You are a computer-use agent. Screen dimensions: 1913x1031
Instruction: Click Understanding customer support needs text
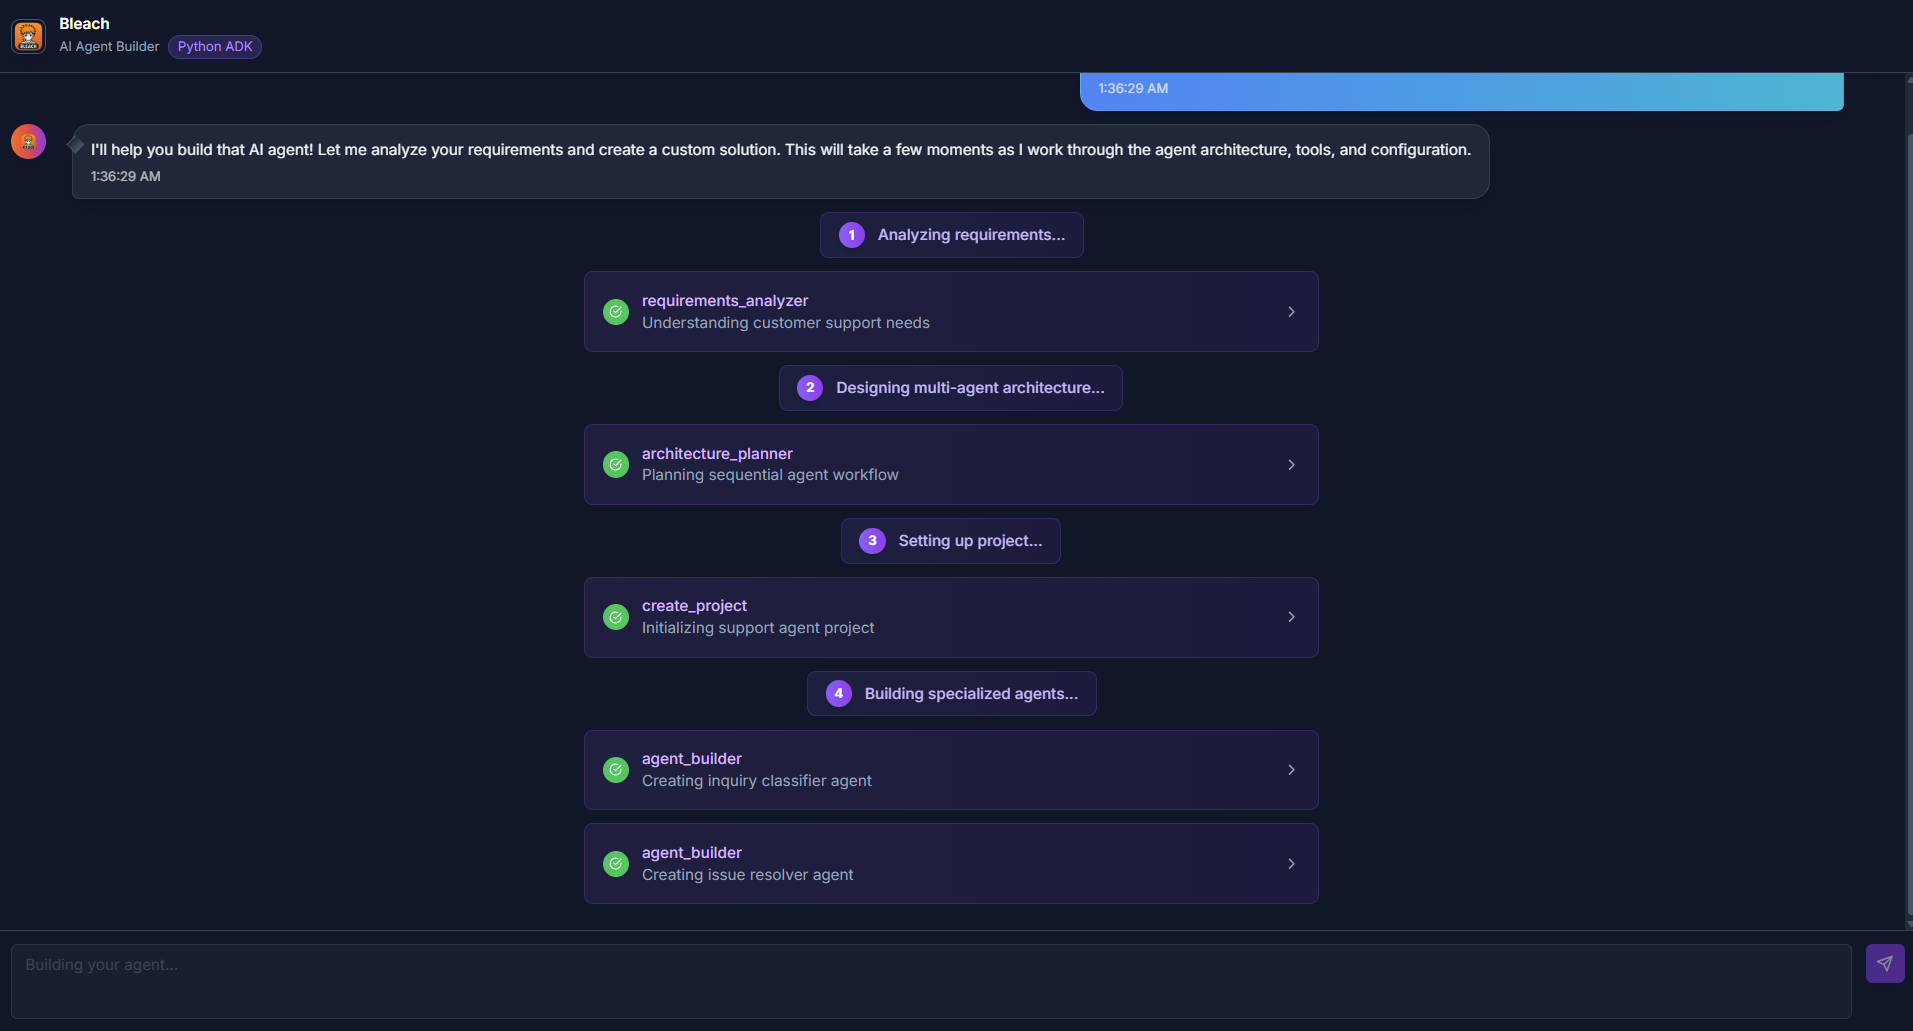pyautogui.click(x=786, y=323)
